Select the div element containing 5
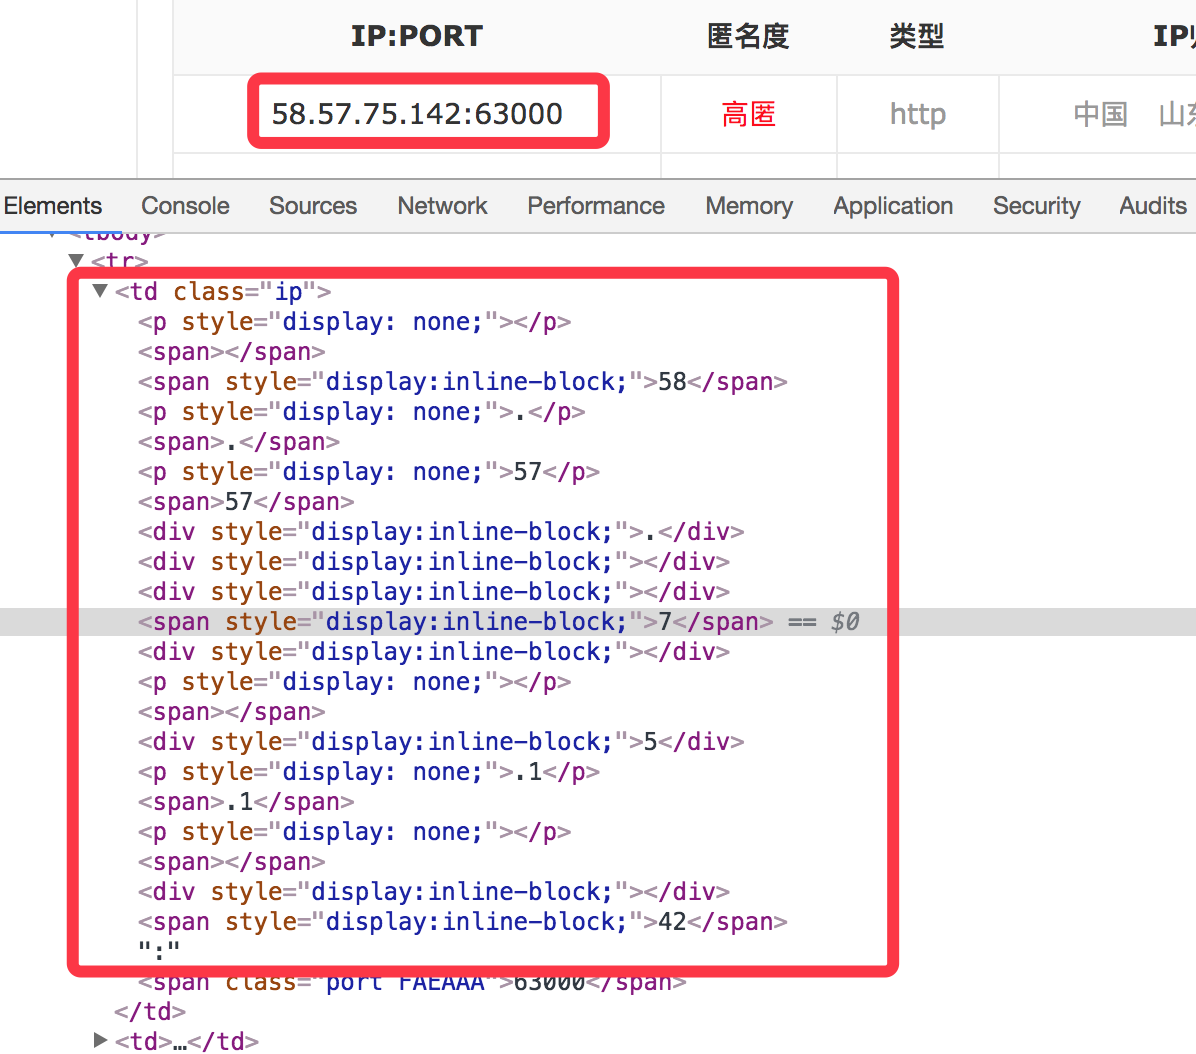Image resolution: width=1196 pixels, height=1054 pixels. pos(440,742)
